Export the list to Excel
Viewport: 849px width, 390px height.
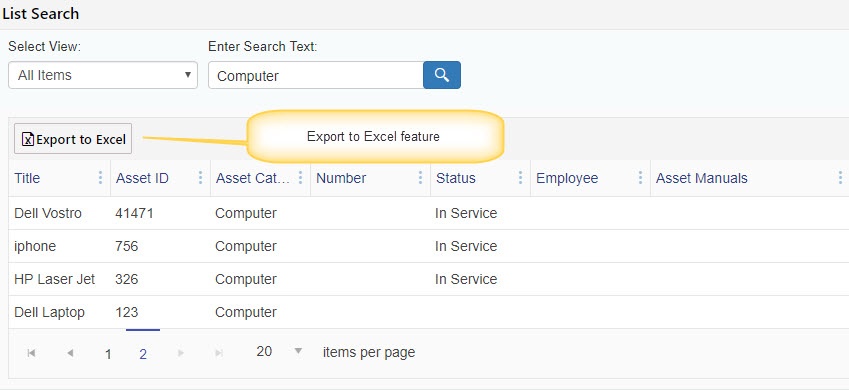[73, 139]
